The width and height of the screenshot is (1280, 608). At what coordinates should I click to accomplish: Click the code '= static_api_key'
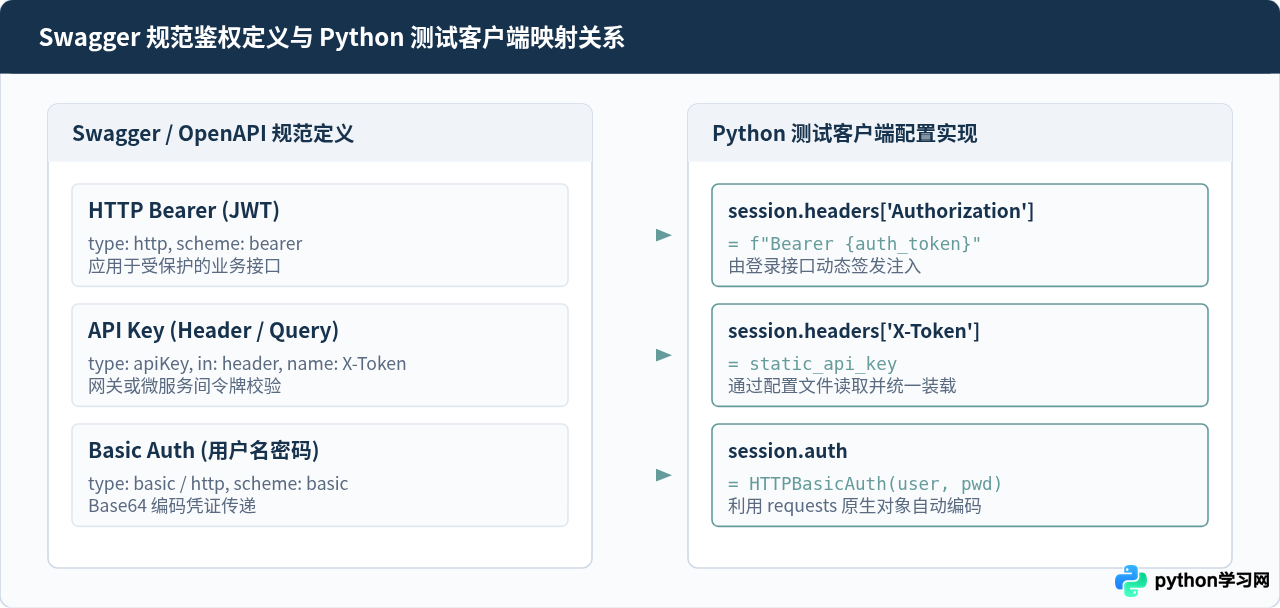(812, 364)
